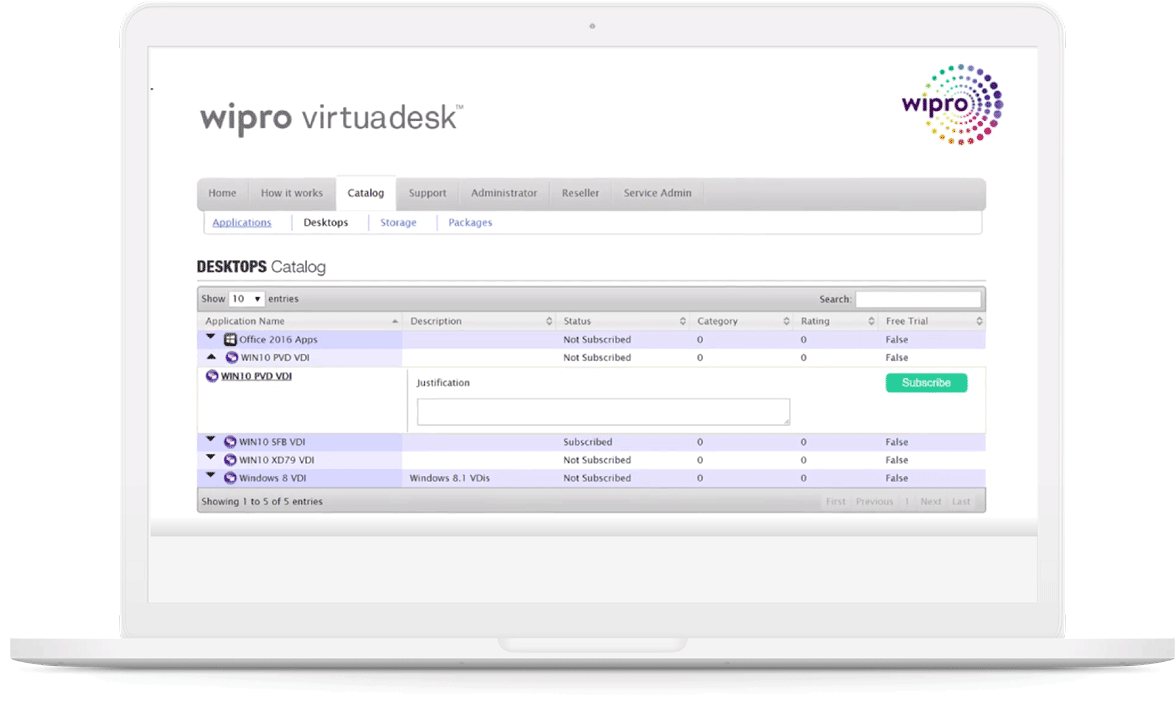Open the underlined WIN10 PVD VDI link
The image size is (1175, 702).
click(x=256, y=377)
